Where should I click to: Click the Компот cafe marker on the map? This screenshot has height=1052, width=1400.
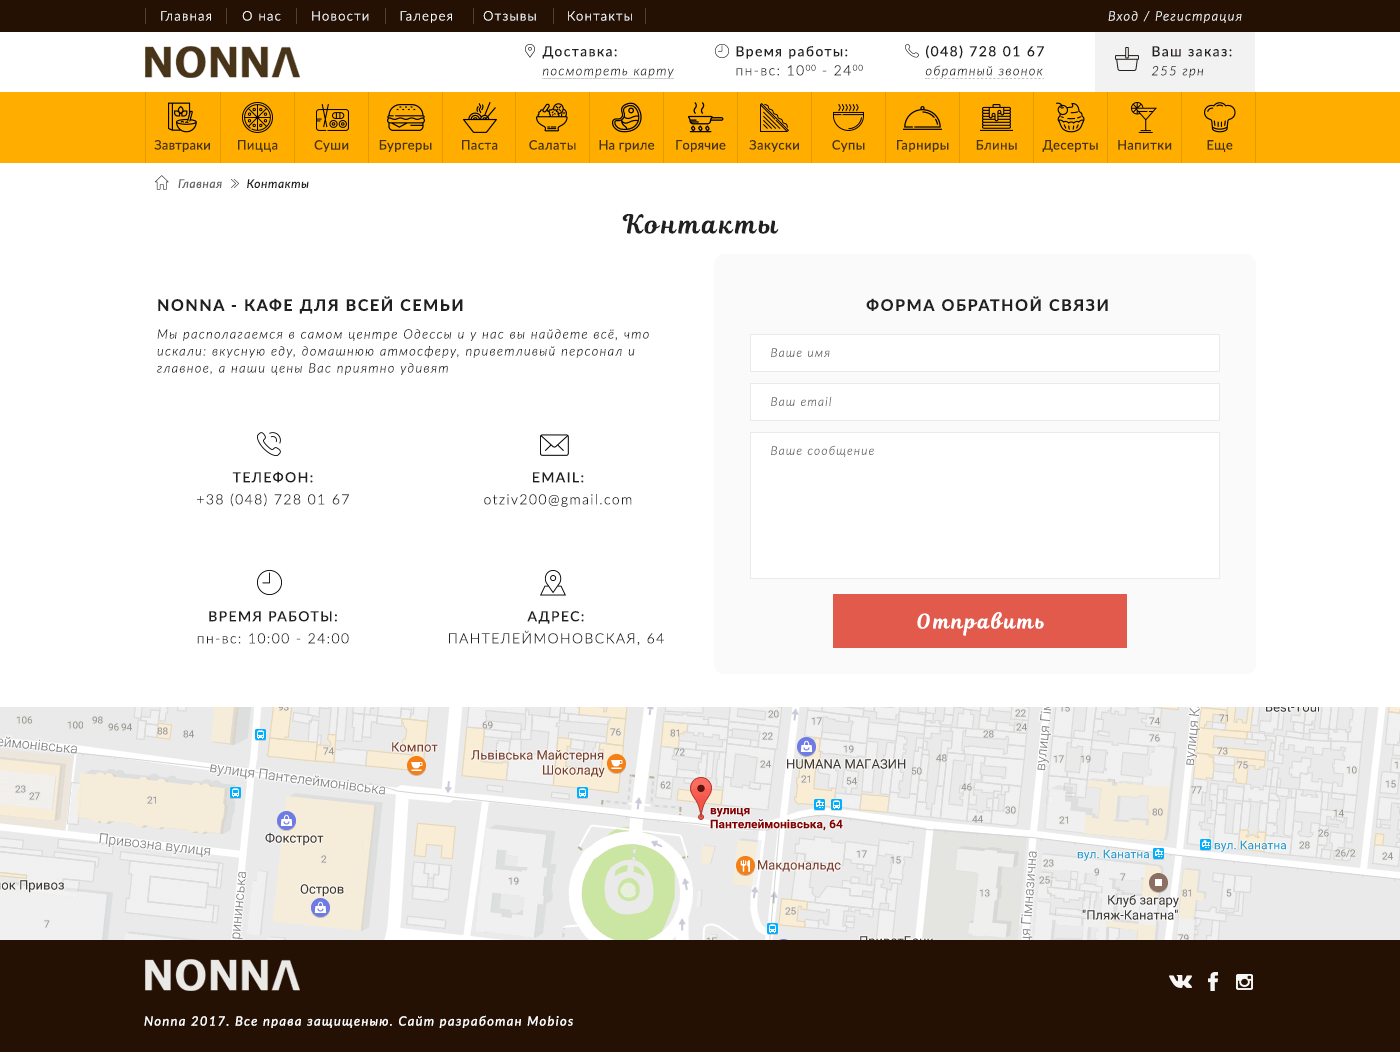click(416, 766)
